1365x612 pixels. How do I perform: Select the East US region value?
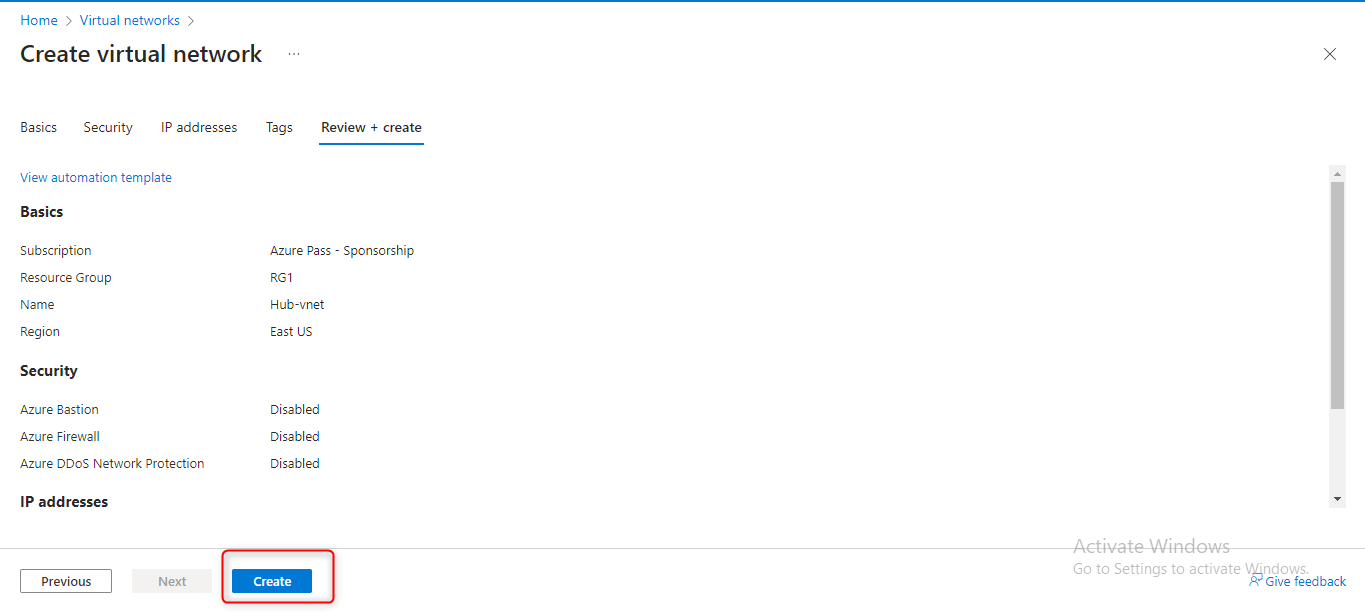click(x=291, y=331)
